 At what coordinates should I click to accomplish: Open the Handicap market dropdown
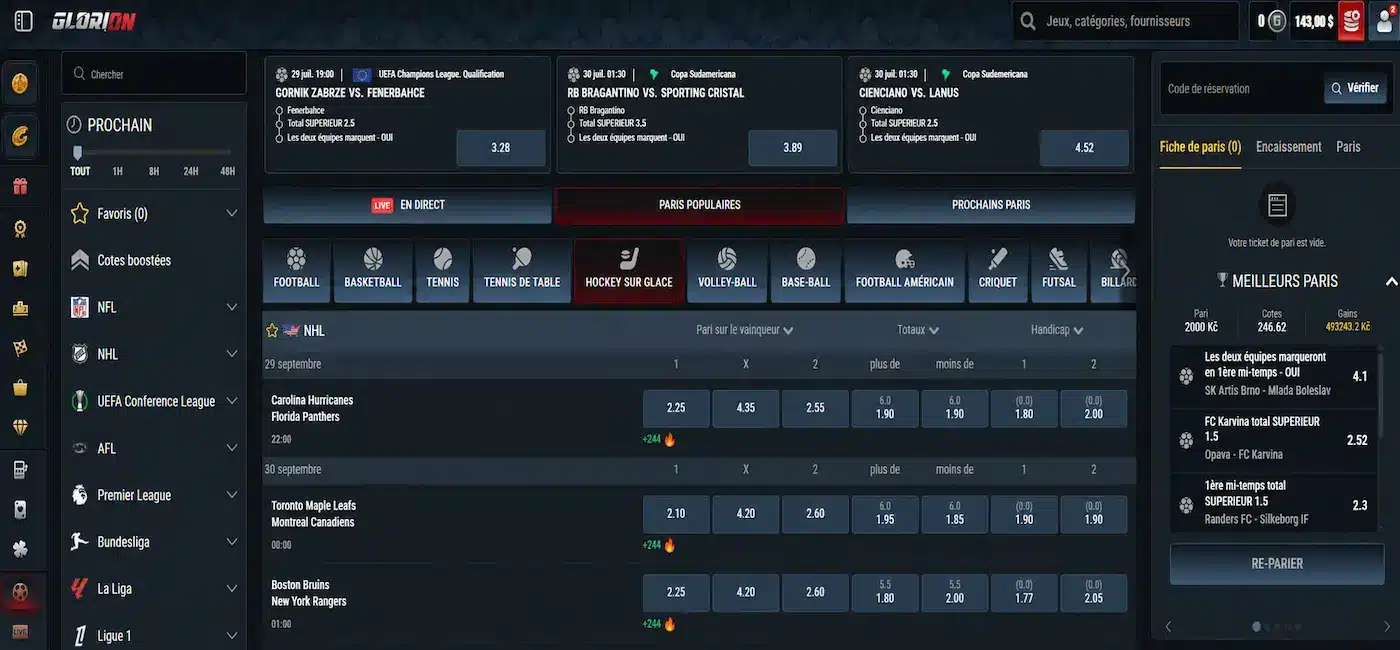pyautogui.click(x=1057, y=330)
